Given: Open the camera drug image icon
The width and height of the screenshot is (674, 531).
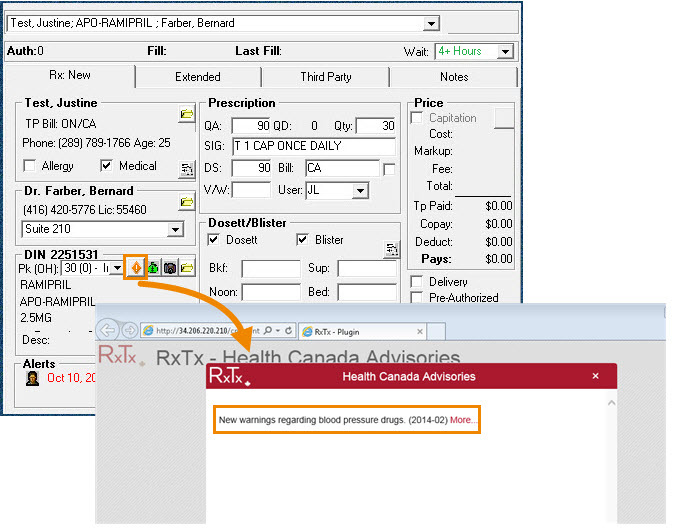Looking at the screenshot, I should (170, 268).
